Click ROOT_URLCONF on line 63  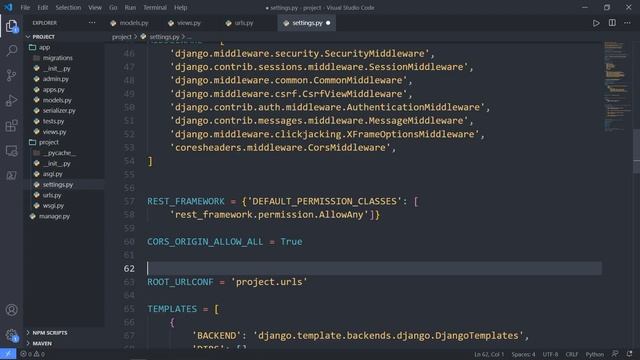(x=180, y=282)
